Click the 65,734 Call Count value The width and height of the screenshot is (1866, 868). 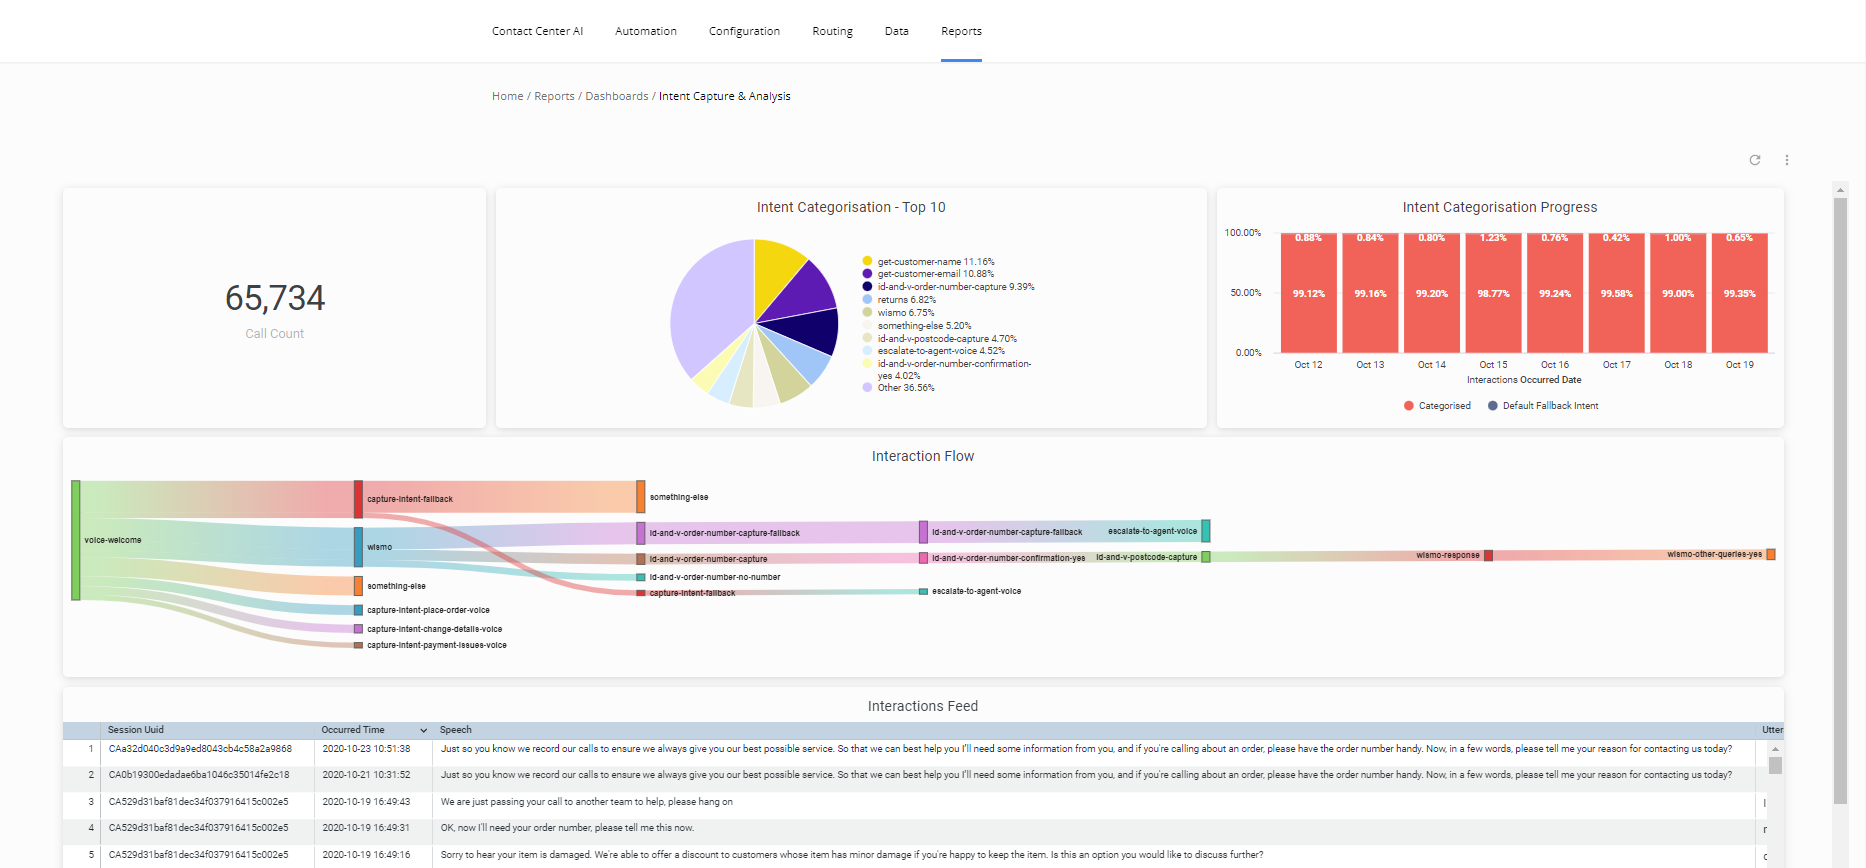pos(275,298)
